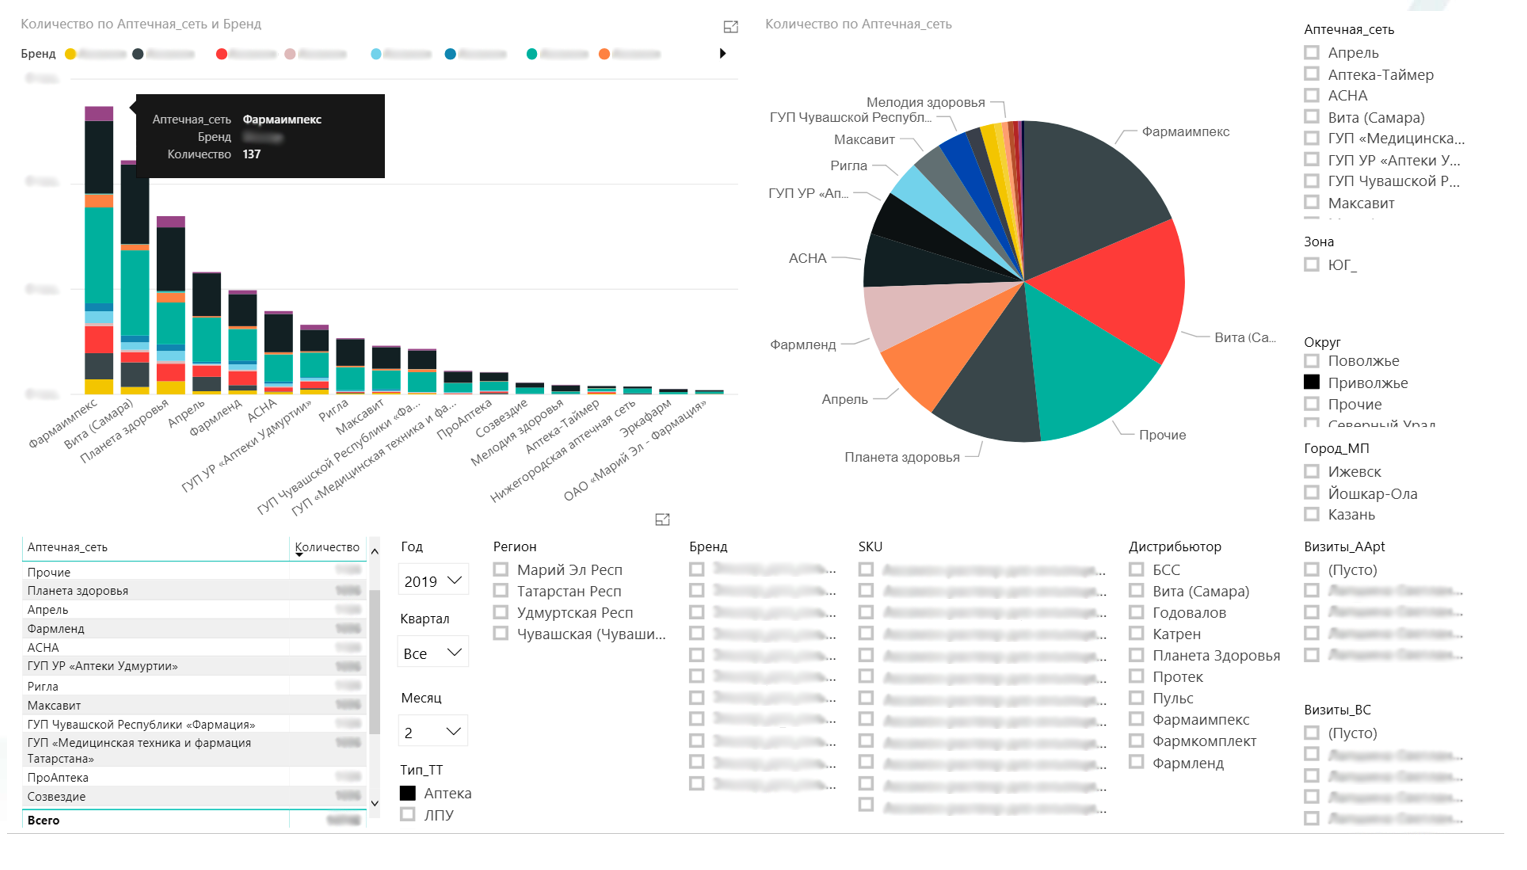Advance brand legend with right arrow
1527x870 pixels.
click(722, 53)
